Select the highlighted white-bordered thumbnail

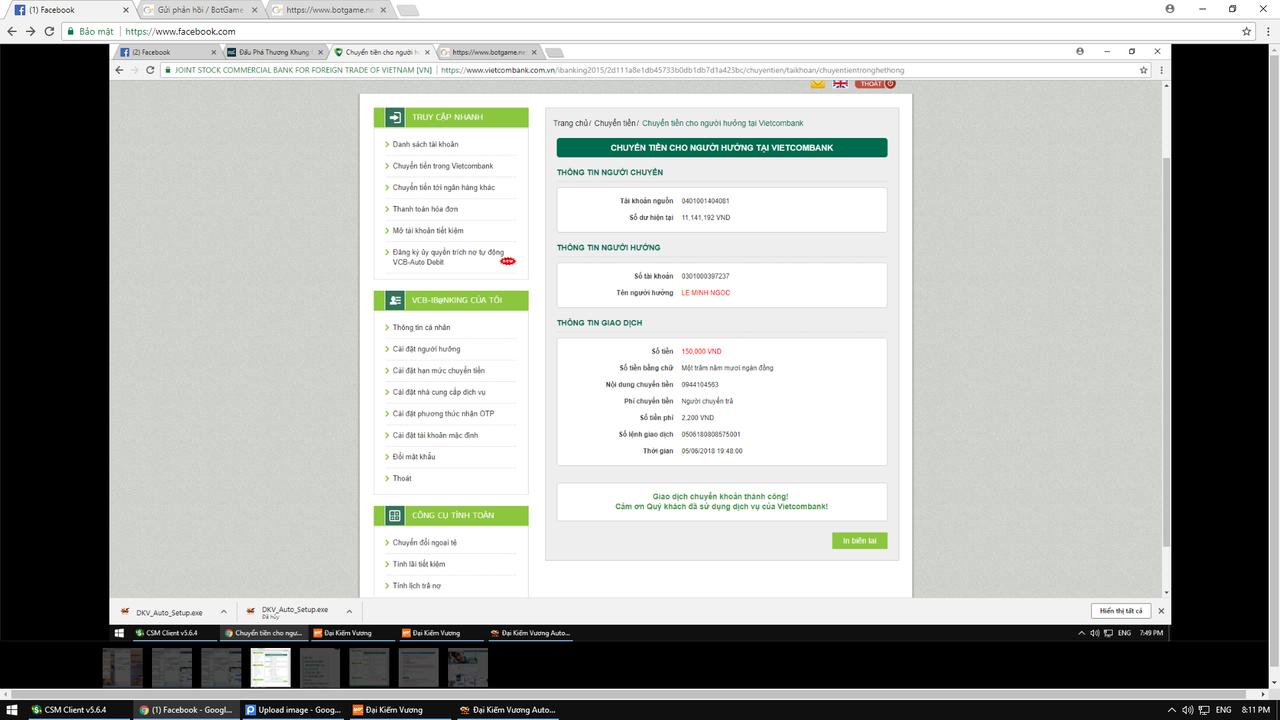click(x=271, y=667)
